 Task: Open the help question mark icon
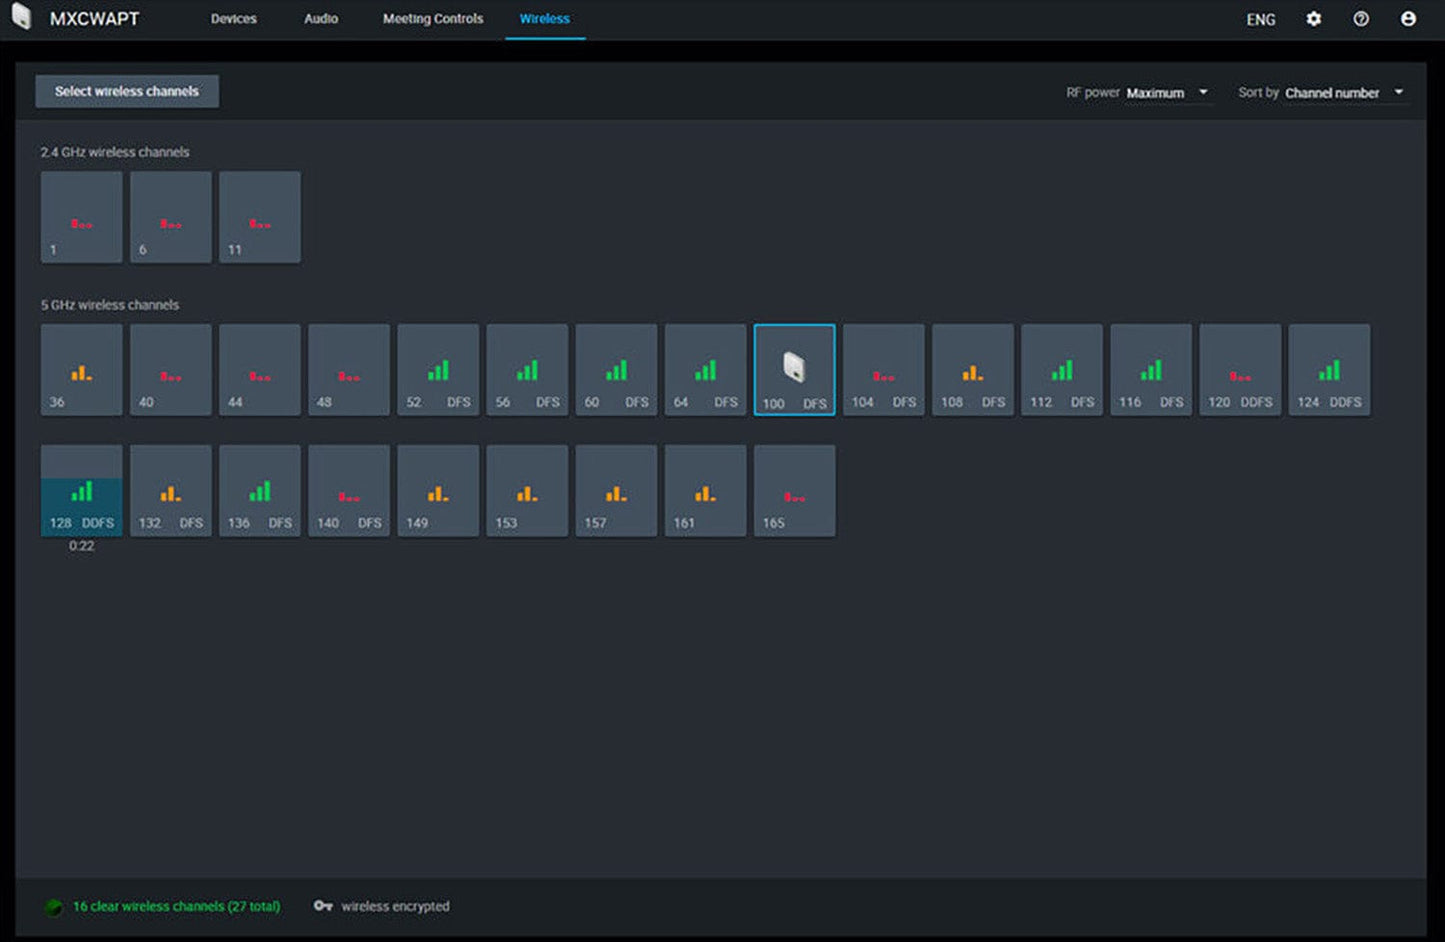pos(1360,19)
